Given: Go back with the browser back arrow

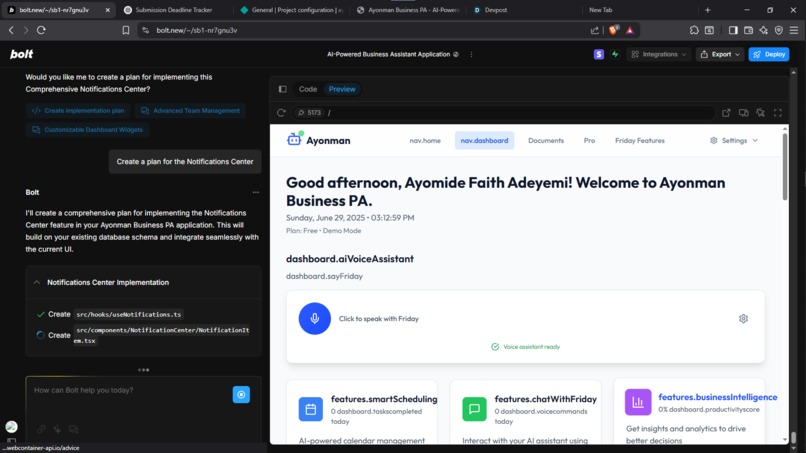Looking at the screenshot, I should click(x=11, y=30).
